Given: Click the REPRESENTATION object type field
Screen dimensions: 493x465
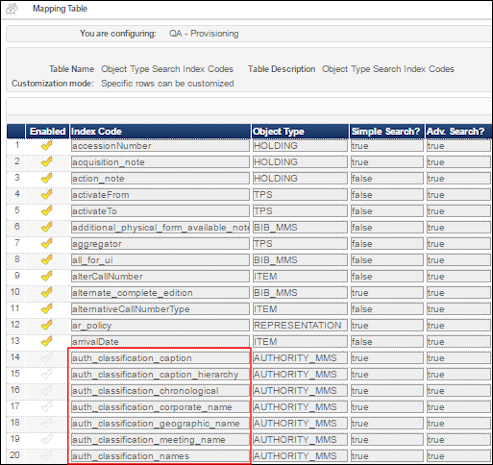Looking at the screenshot, I should pyautogui.click(x=300, y=325).
